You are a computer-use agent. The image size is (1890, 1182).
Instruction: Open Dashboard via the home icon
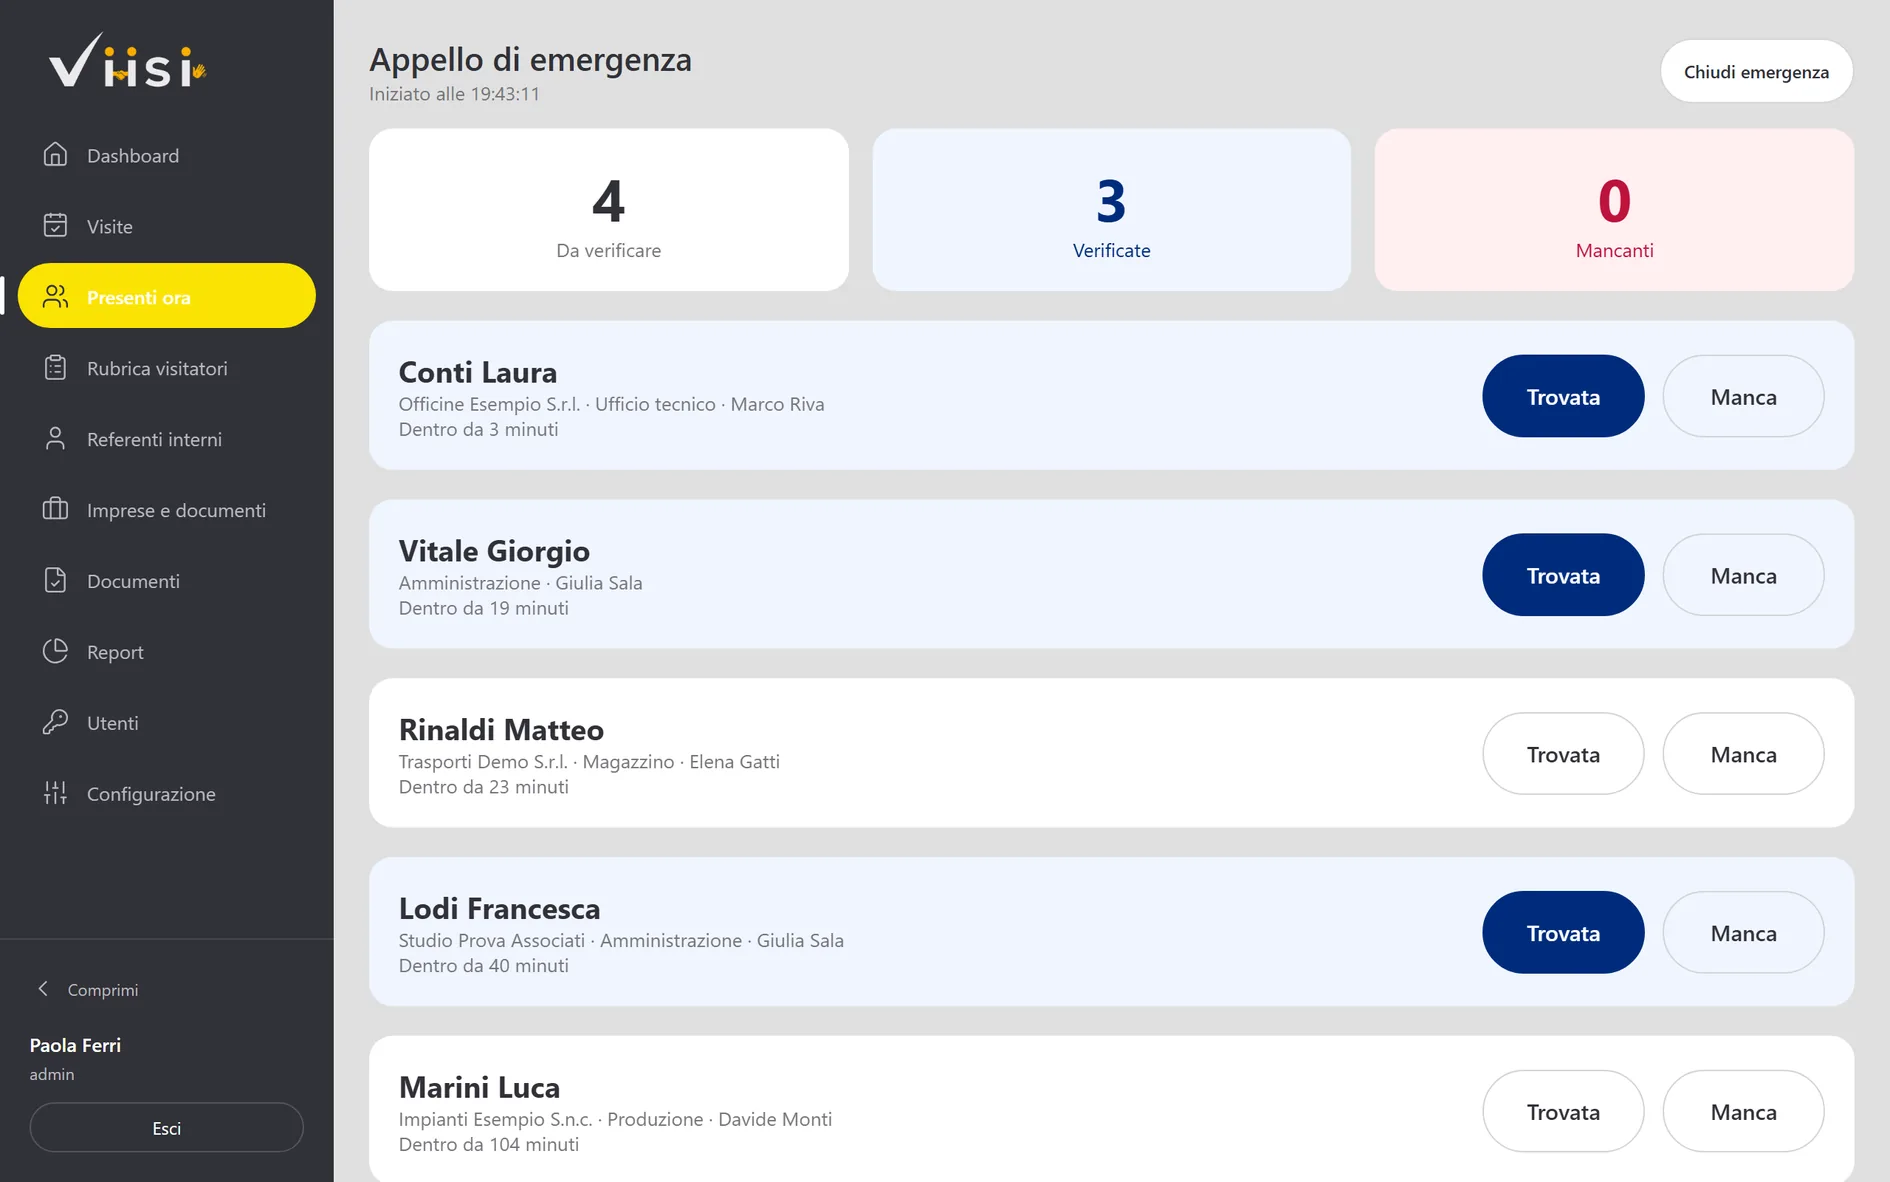tap(56, 155)
